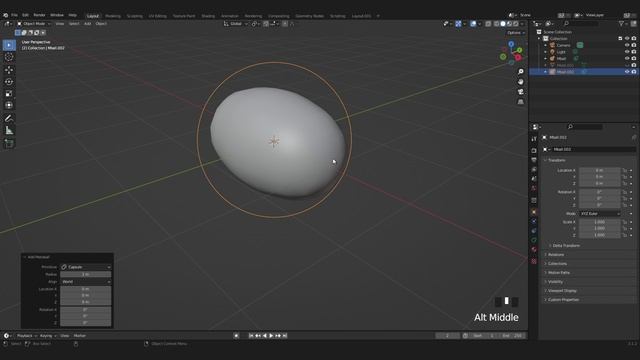This screenshot has height=360, width=640.
Task: Expand the Custom Properties panel
Action: pyautogui.click(x=563, y=300)
